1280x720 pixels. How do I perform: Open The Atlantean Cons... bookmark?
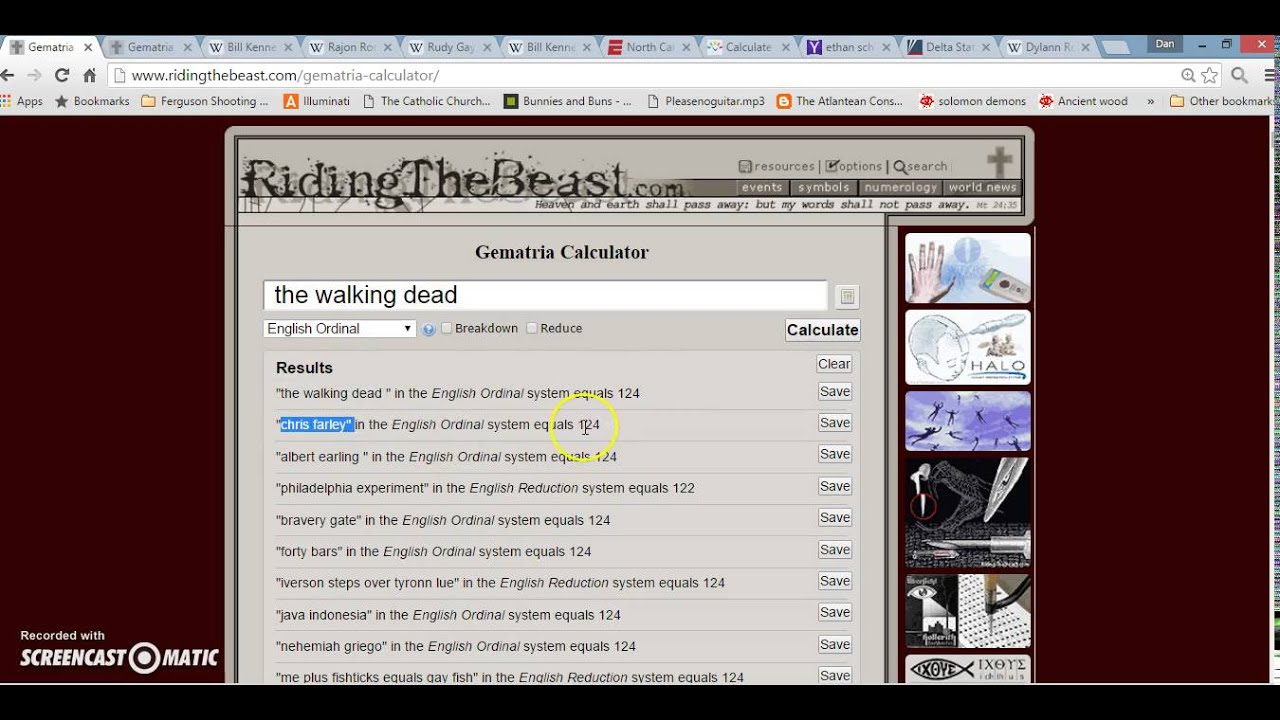(840, 101)
